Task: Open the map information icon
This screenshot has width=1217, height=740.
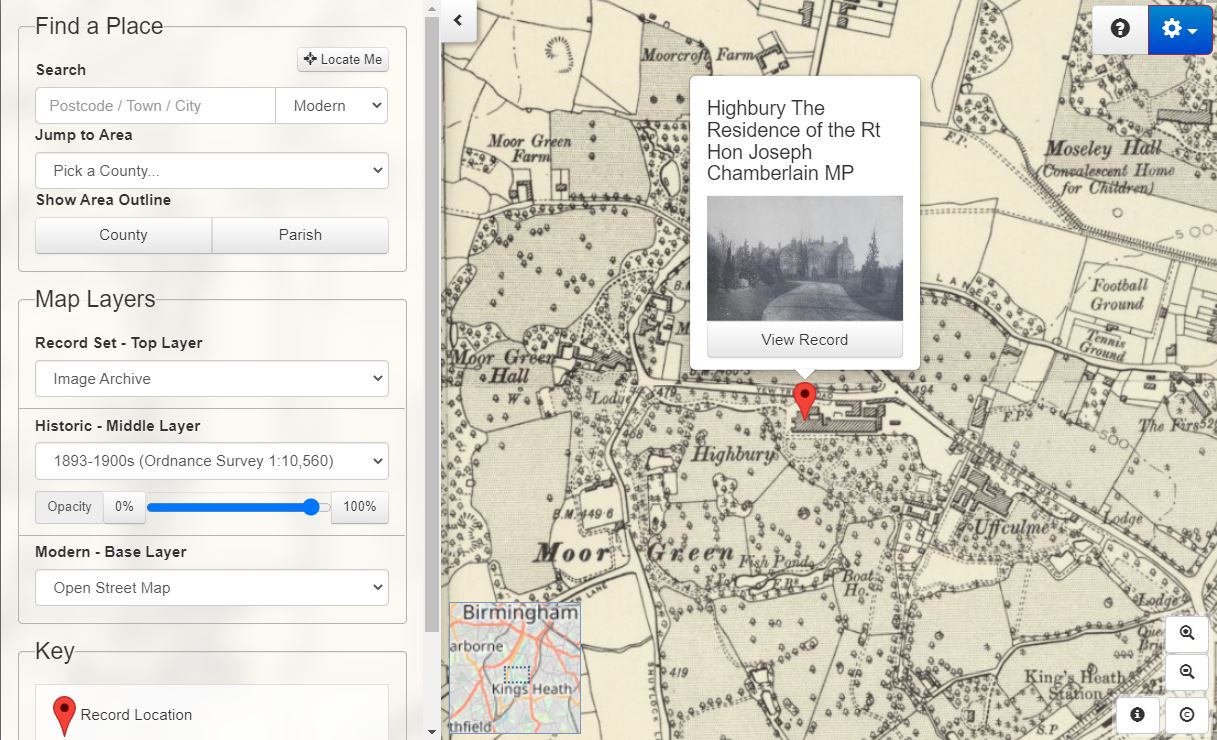Action: [x=1137, y=714]
